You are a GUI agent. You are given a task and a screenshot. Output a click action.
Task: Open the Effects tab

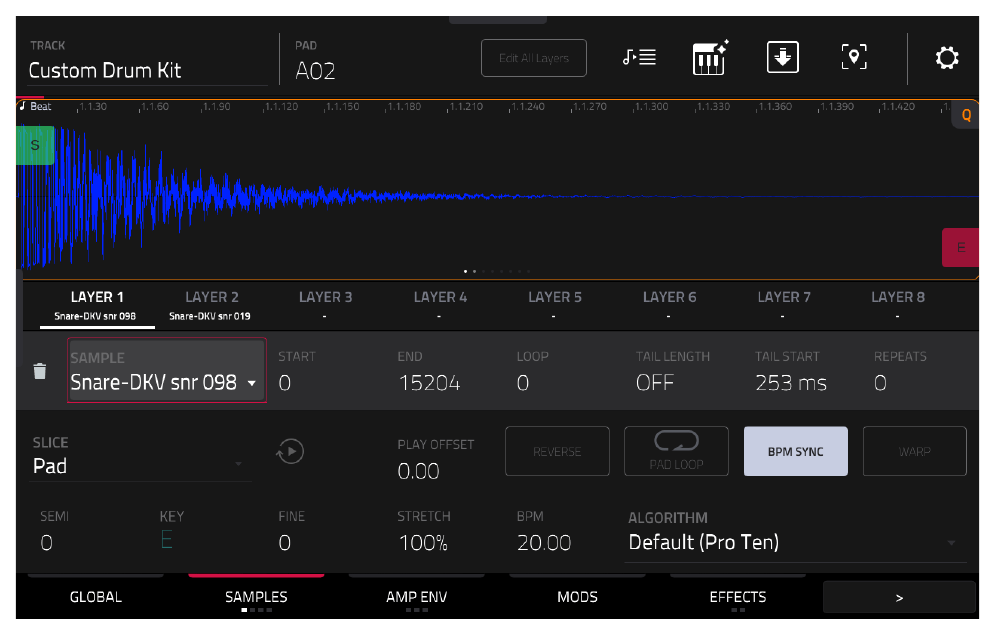[737, 597]
